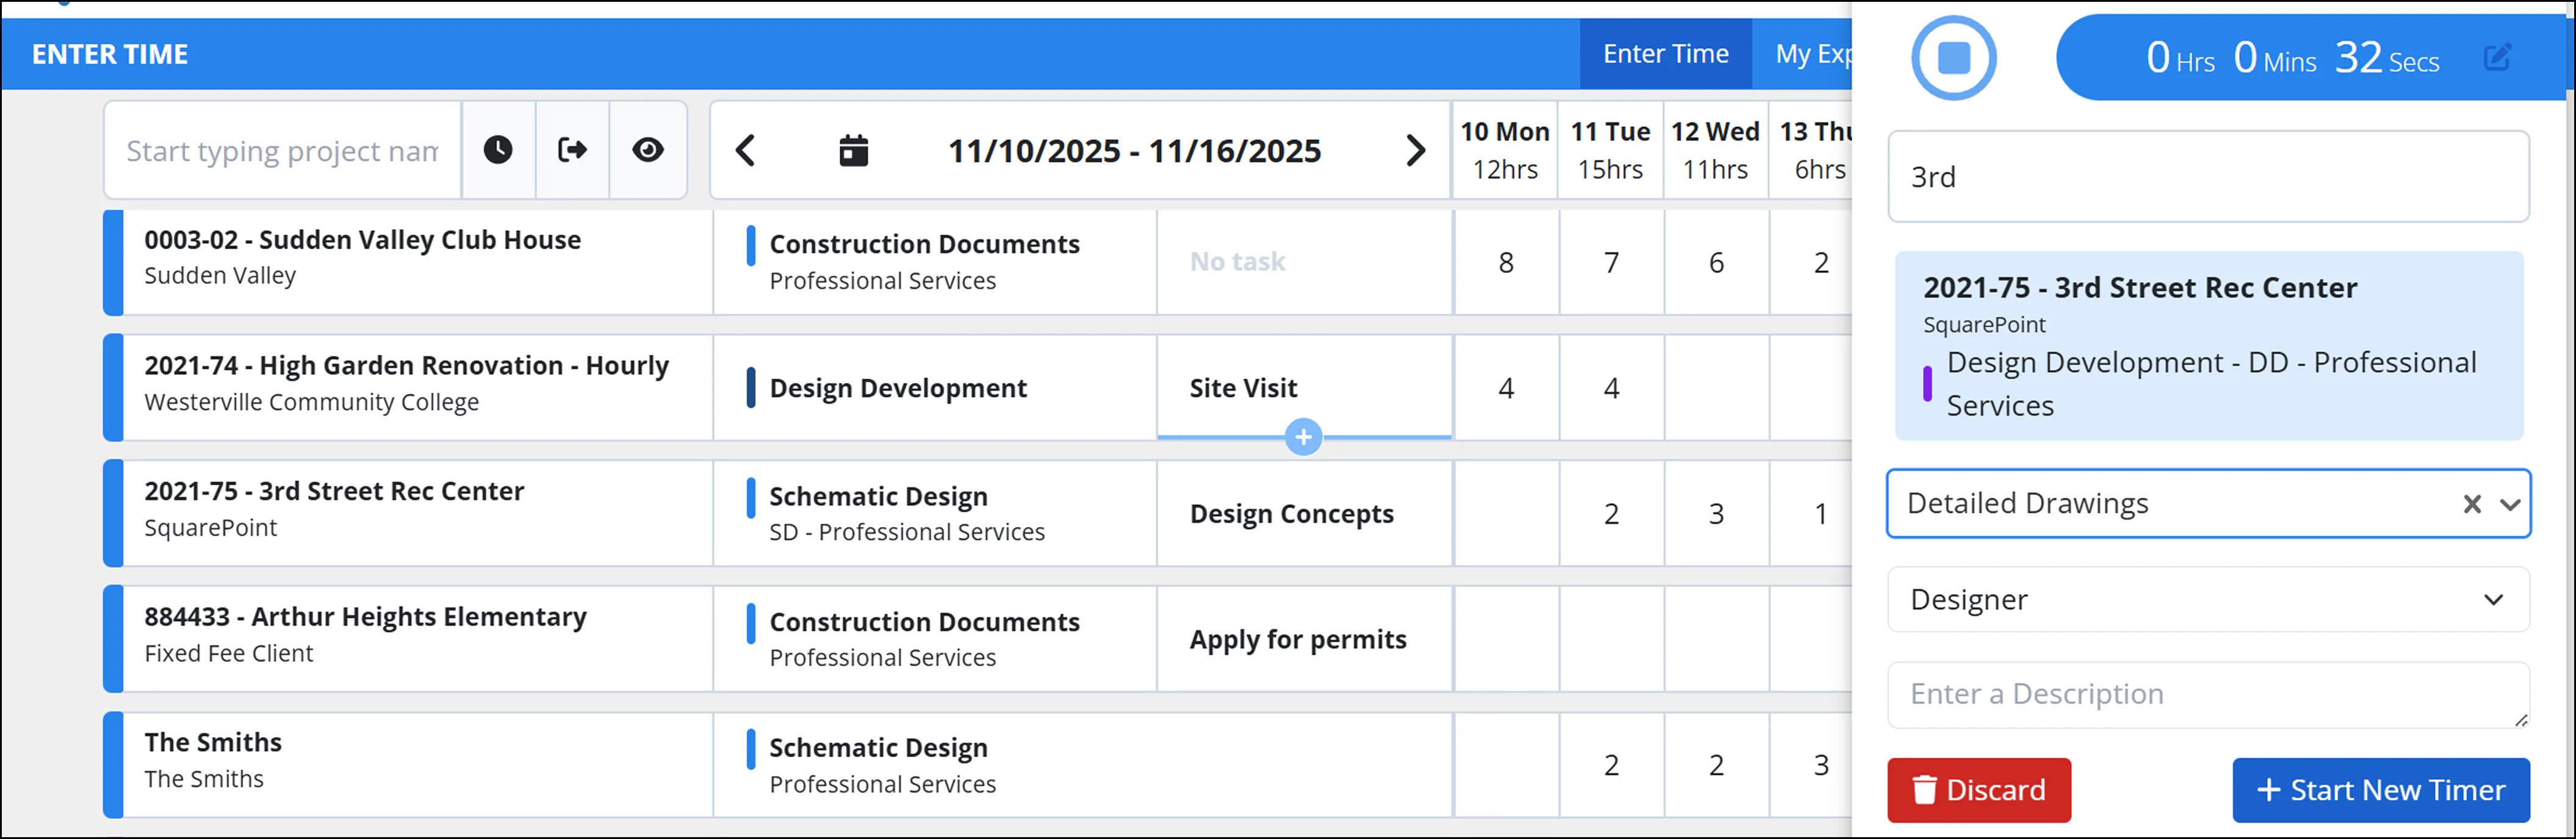The width and height of the screenshot is (2576, 839).
Task: Start a new timer
Action: (x=2381, y=790)
